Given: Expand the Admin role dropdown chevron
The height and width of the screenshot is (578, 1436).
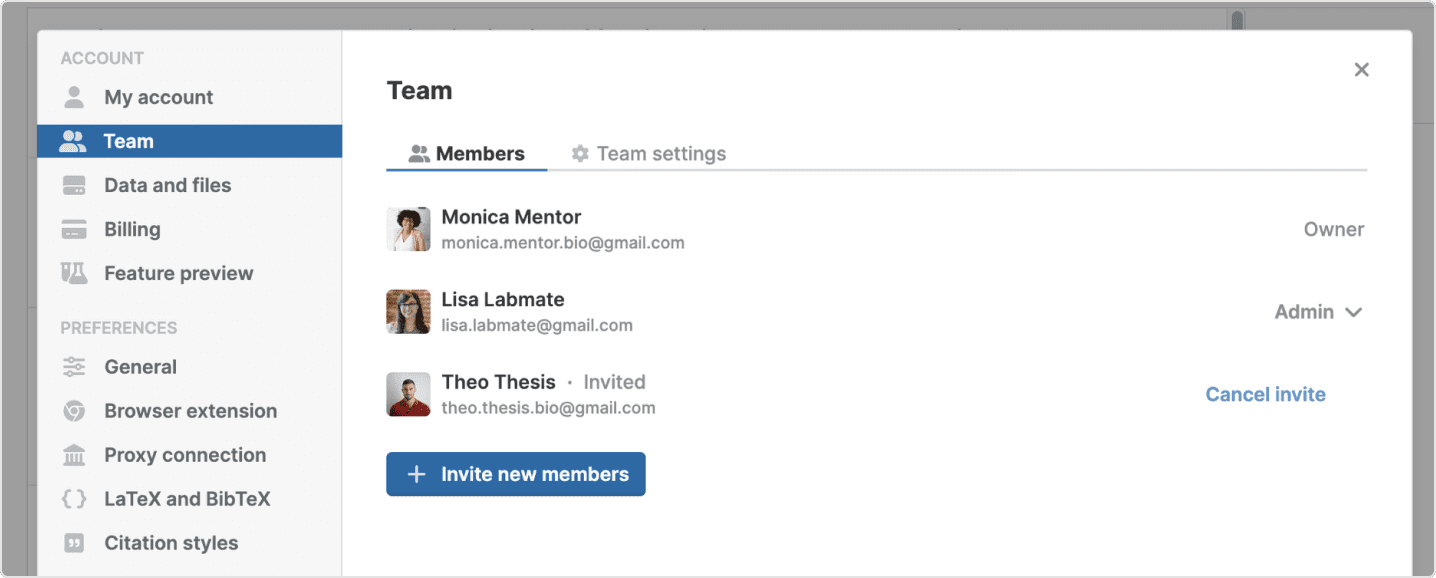Looking at the screenshot, I should tap(1354, 312).
